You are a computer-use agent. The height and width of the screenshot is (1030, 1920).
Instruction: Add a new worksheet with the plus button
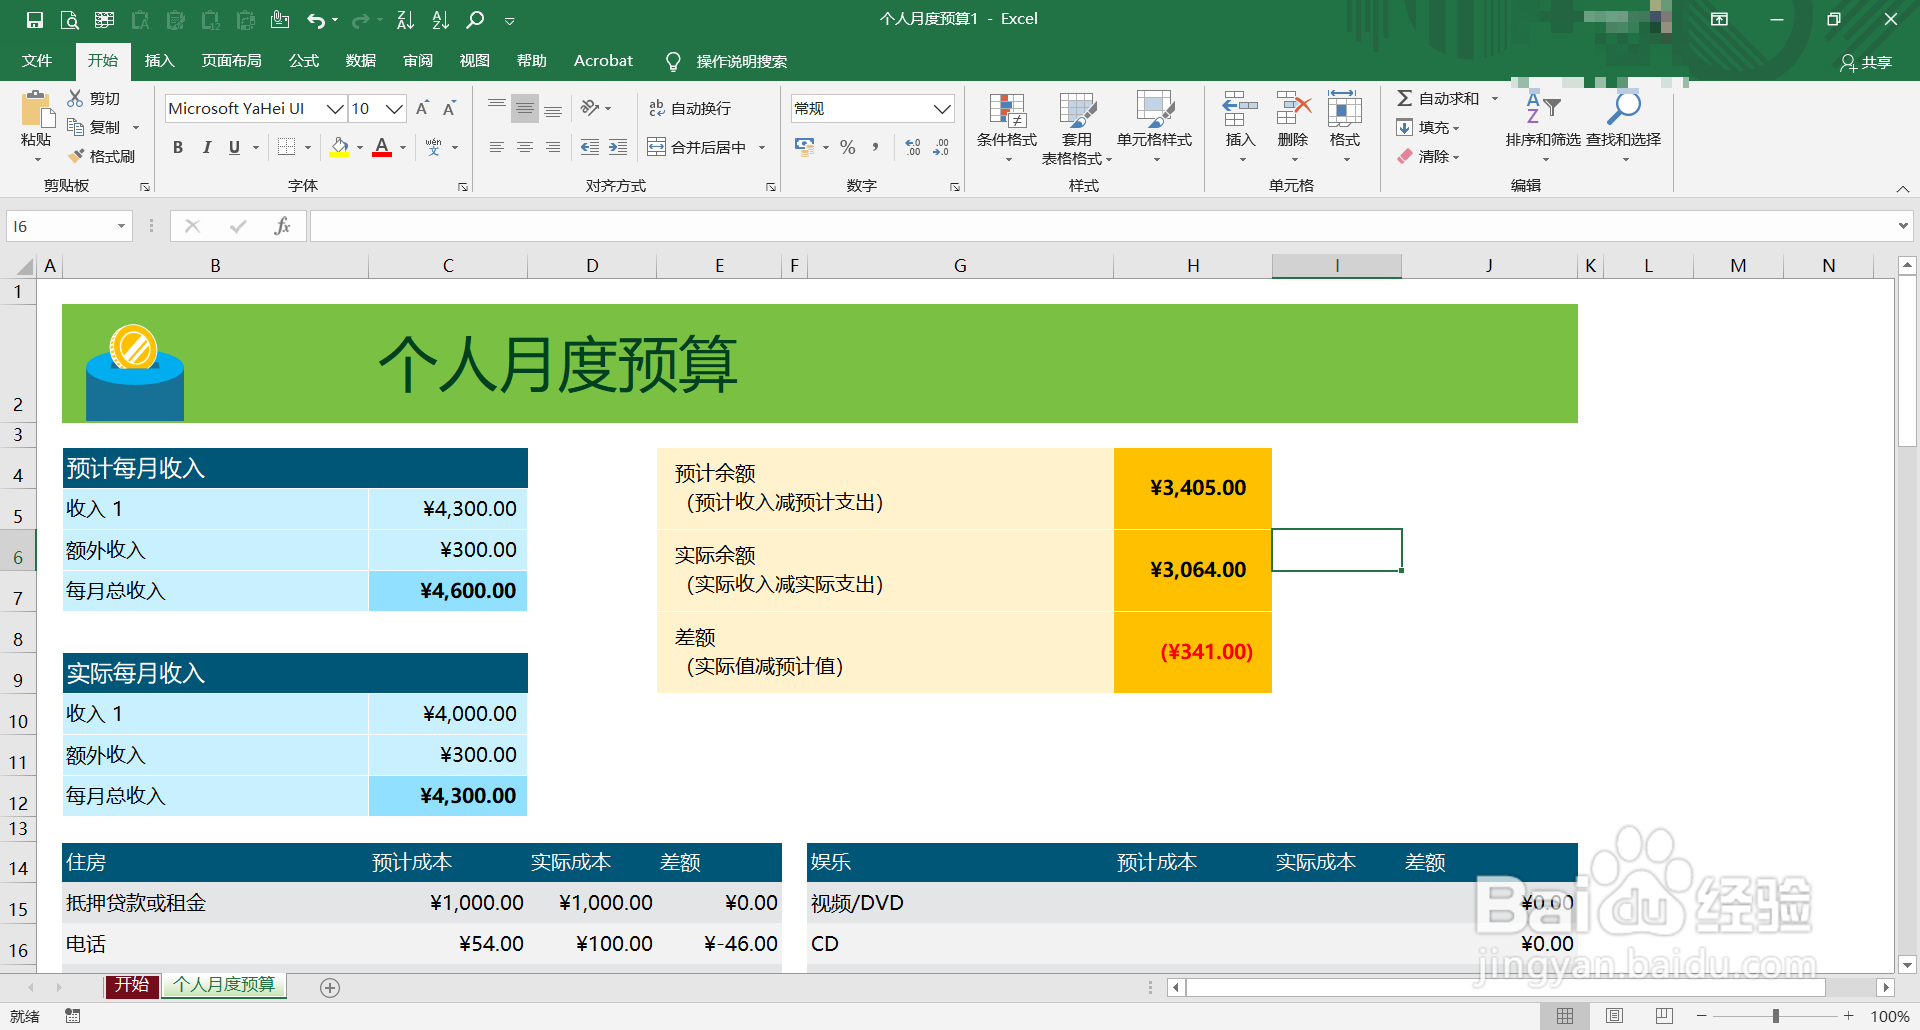point(330,986)
